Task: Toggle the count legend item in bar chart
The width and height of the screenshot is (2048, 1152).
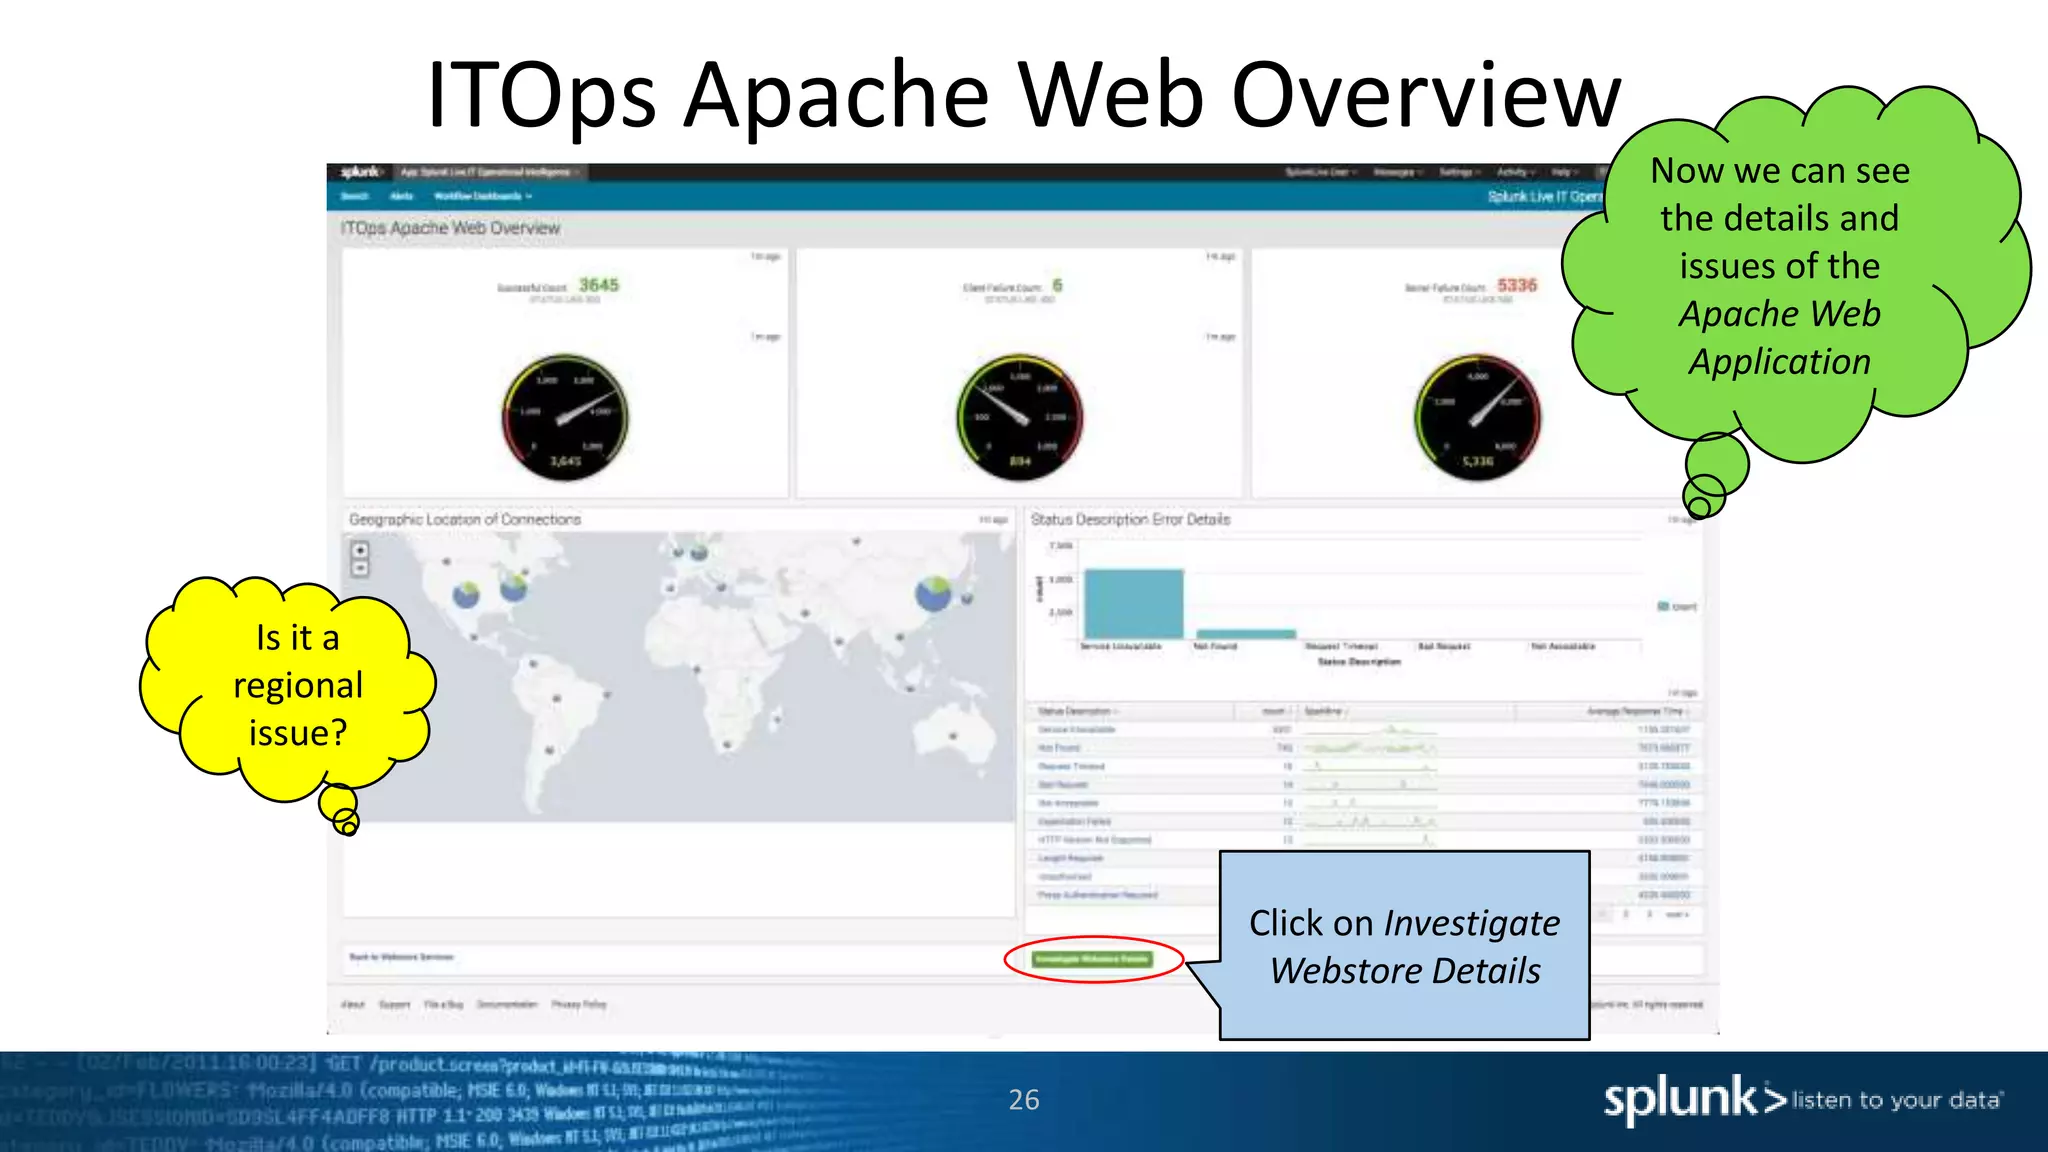Action: (x=1677, y=607)
